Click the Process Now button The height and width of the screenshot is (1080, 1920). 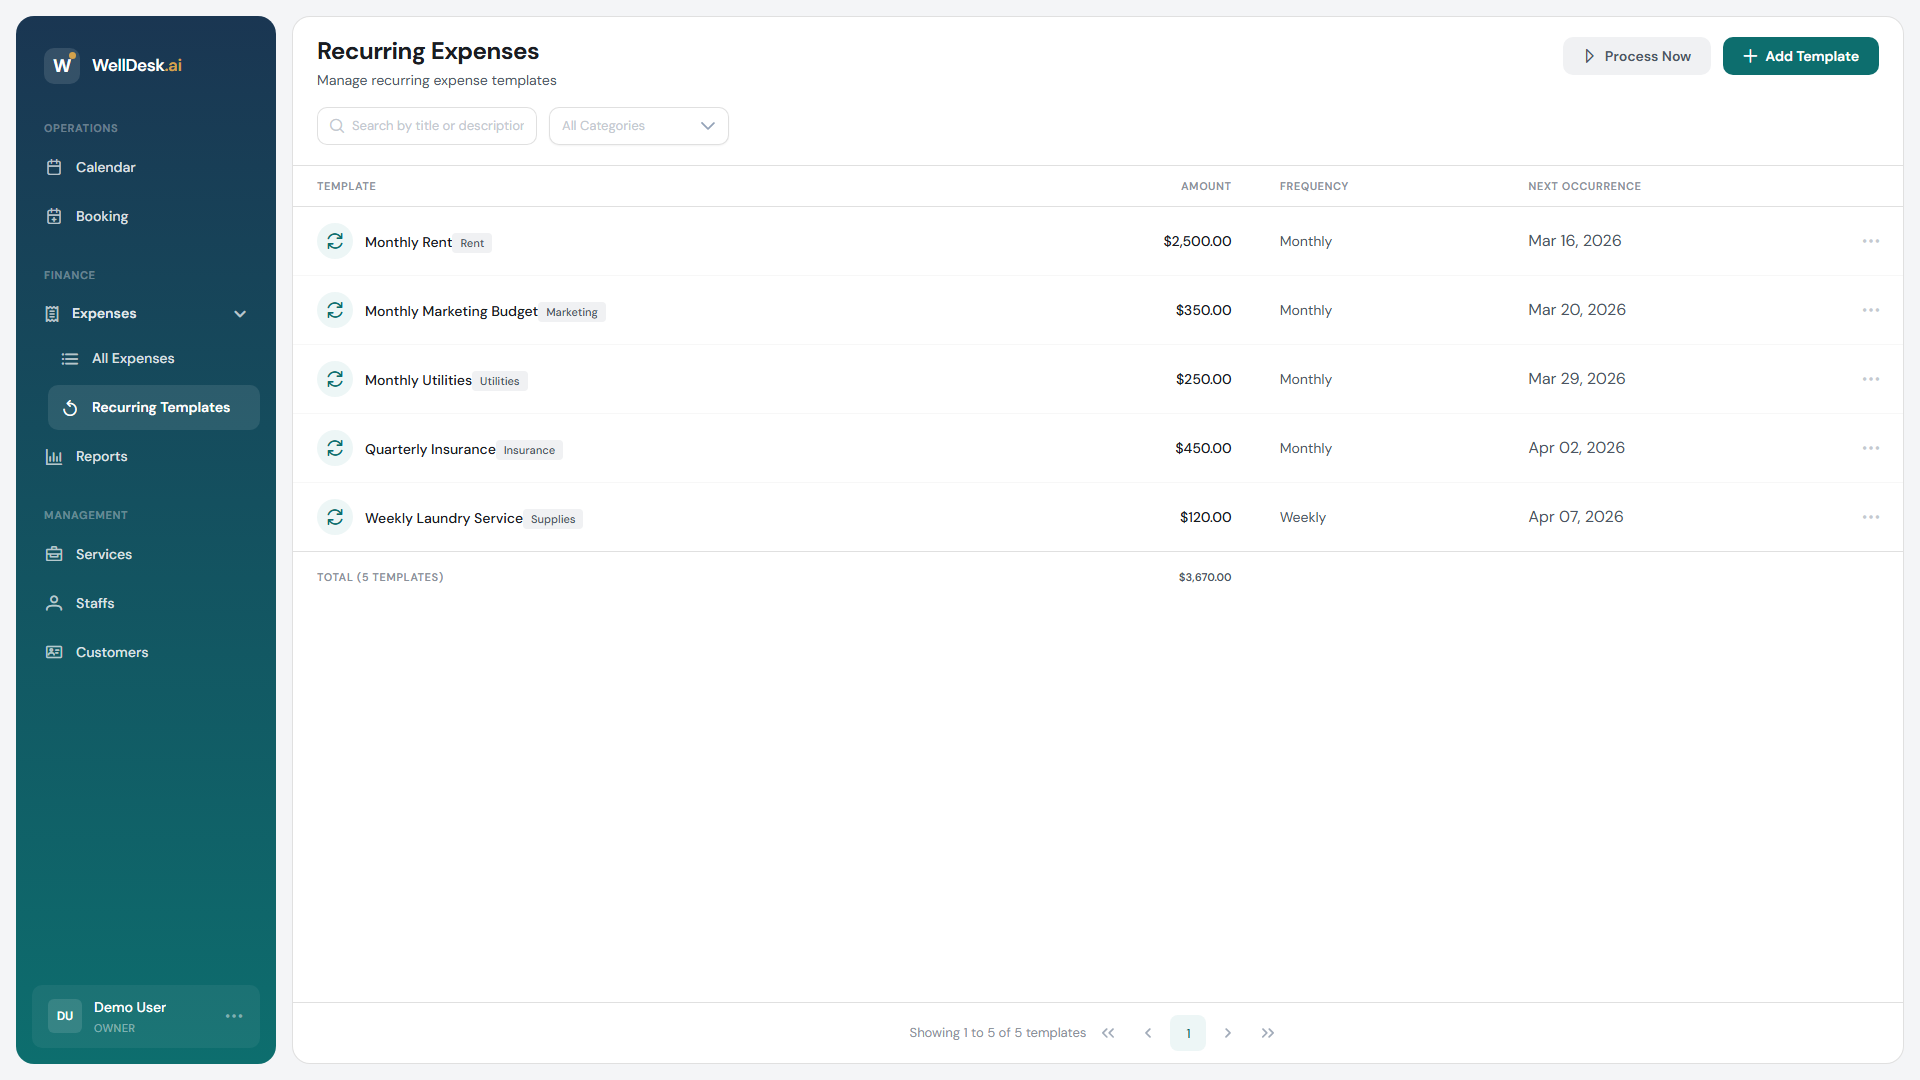click(x=1636, y=56)
